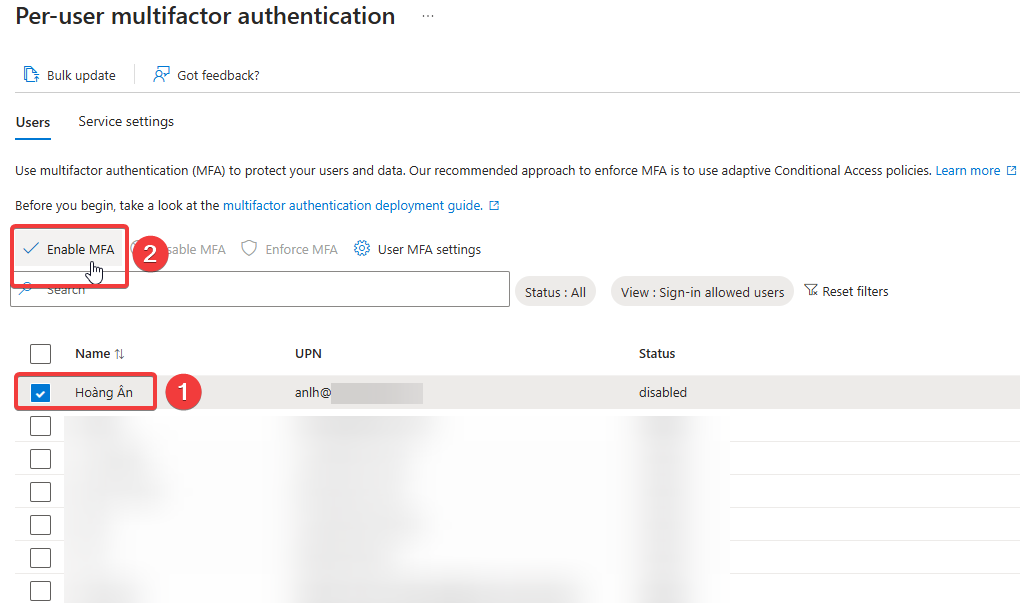Check the row below Hoàng Ân
This screenshot has height=606, width=1020.
pos(40,426)
